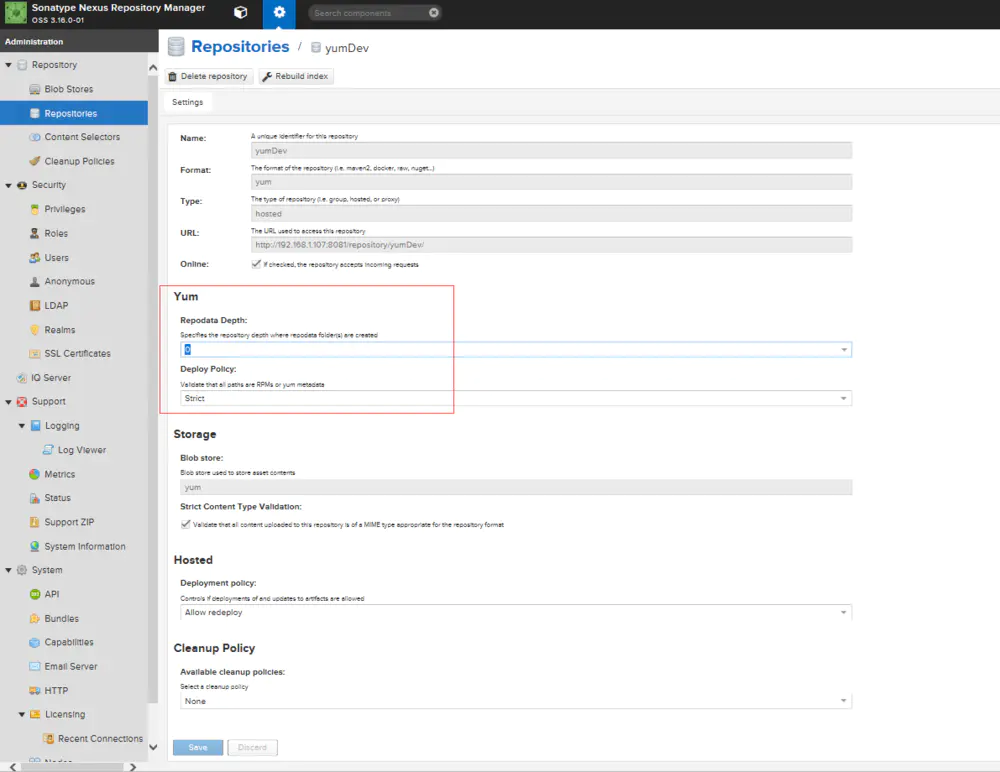This screenshot has width=1000, height=772.
Task: Click the SSL Certificates icon
Action: pos(35,353)
